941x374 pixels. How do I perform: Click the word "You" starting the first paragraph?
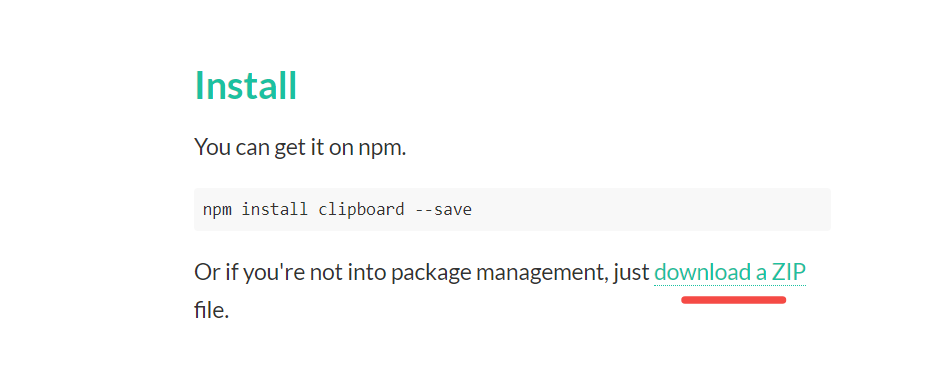211,146
